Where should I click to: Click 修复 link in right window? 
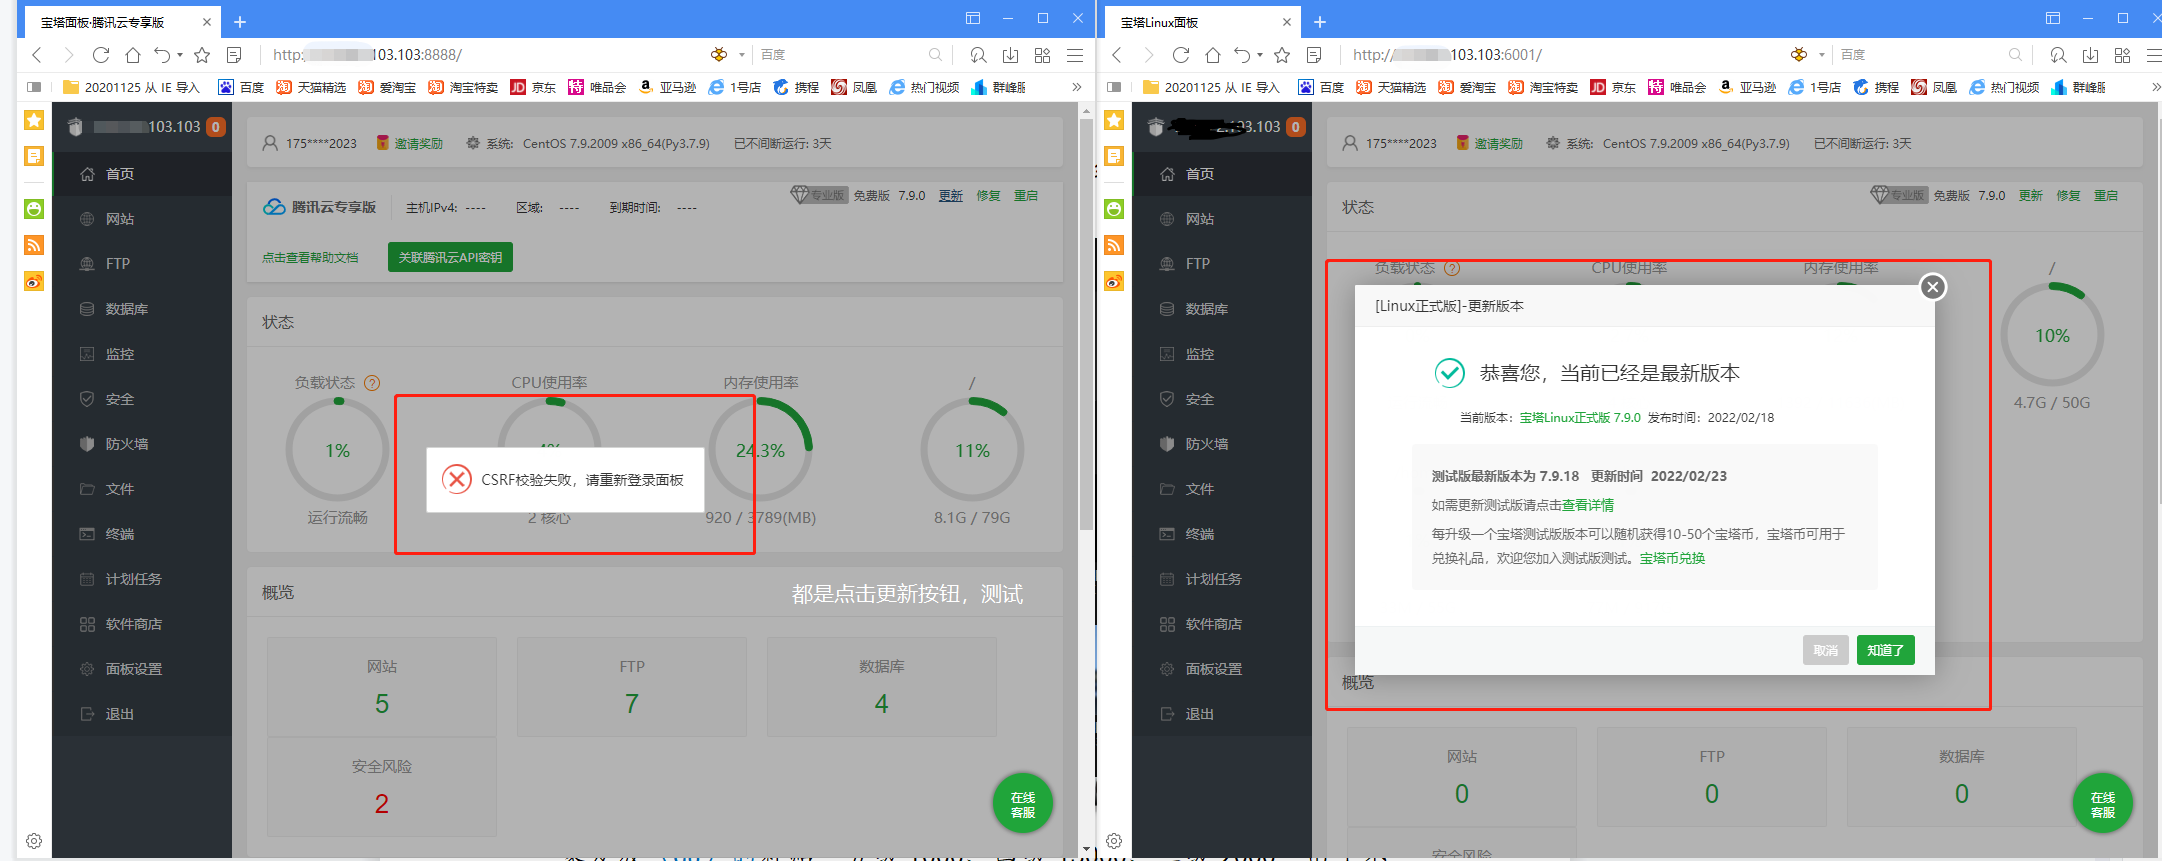pos(2068,195)
